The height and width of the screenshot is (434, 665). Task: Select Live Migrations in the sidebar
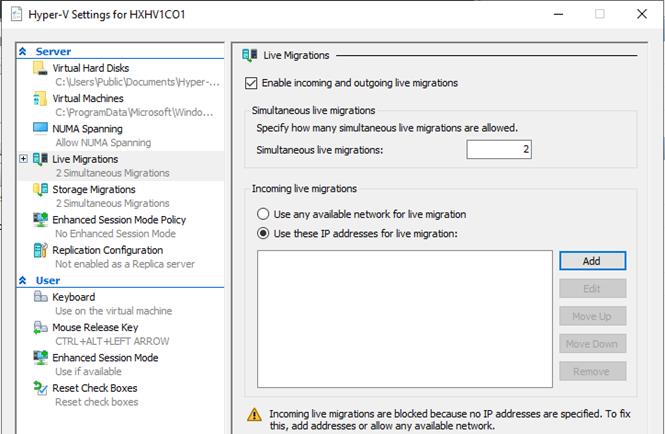click(85, 159)
